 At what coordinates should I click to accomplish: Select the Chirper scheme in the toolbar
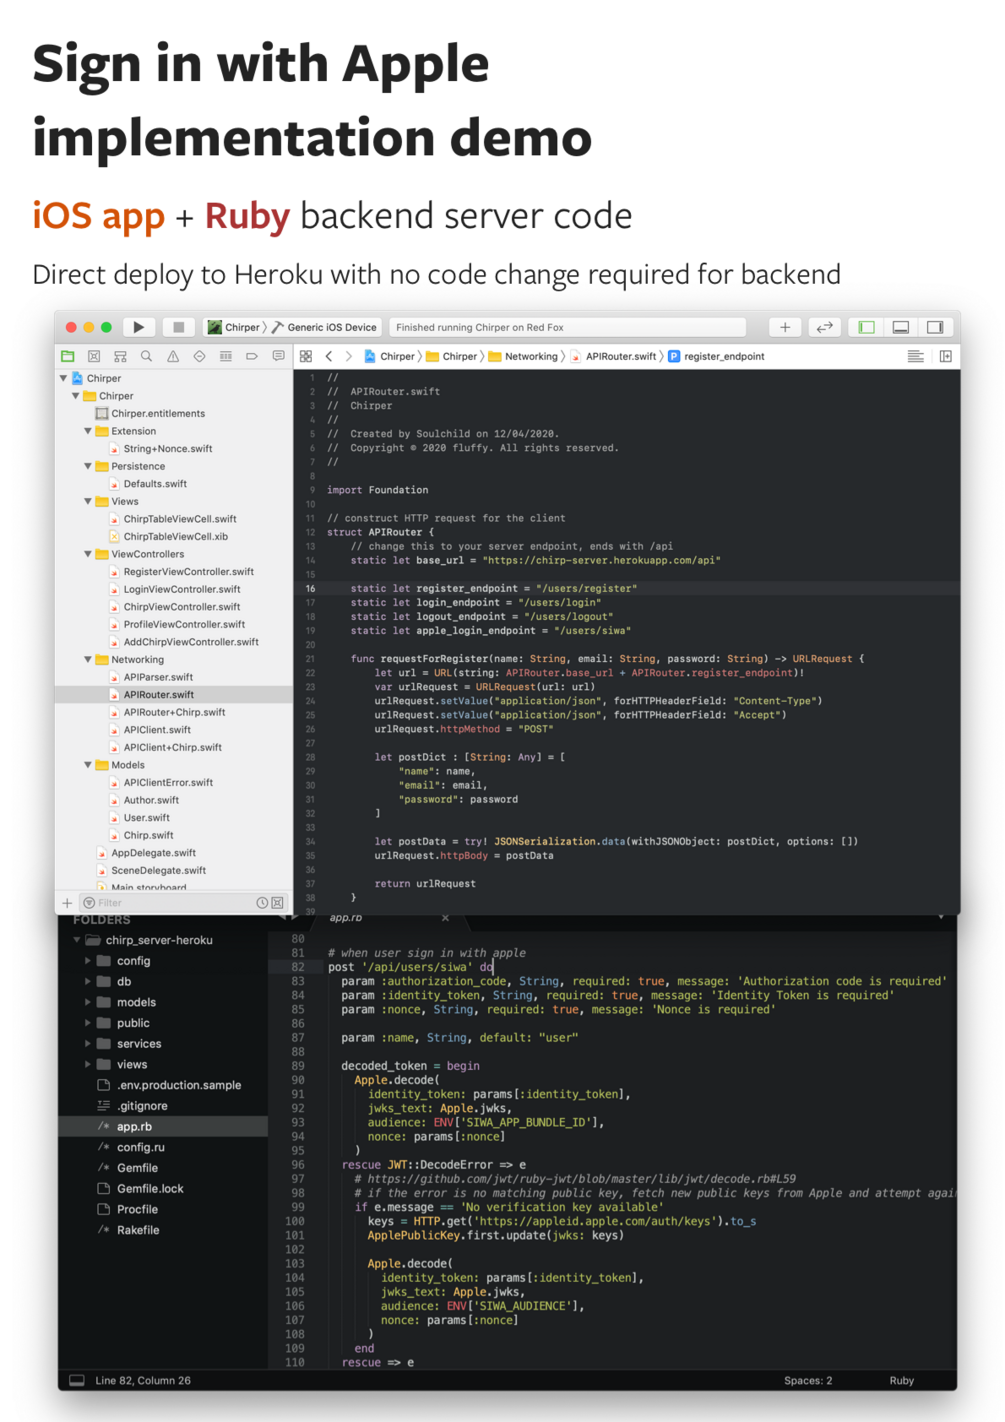point(234,327)
